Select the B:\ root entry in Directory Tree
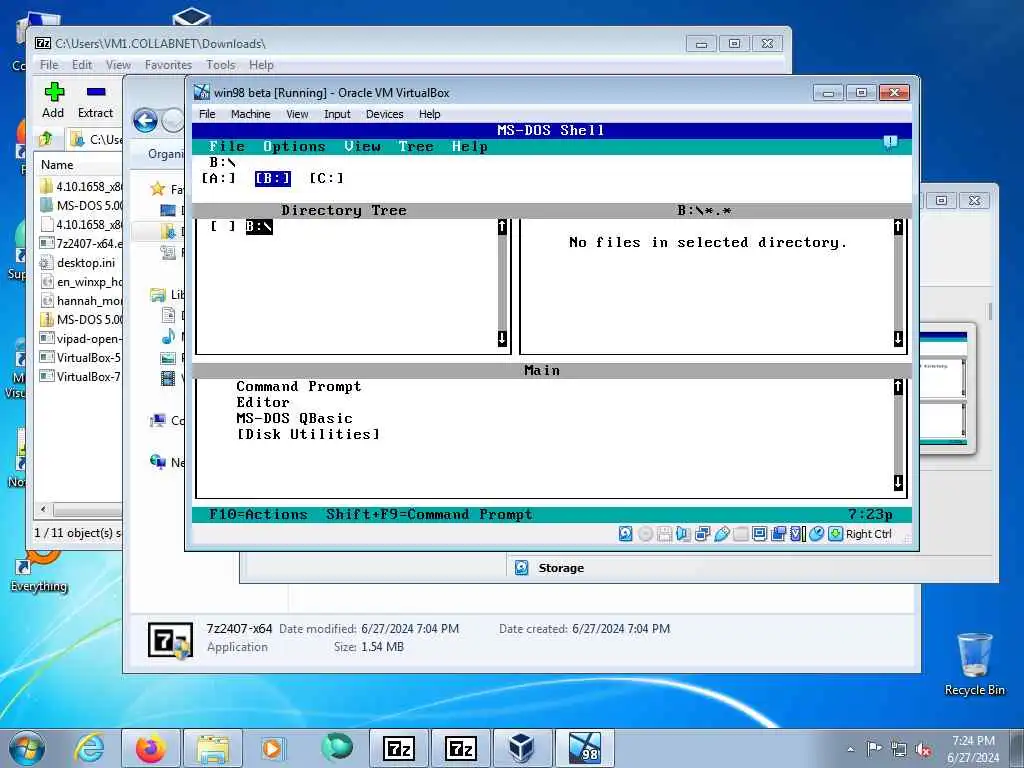The height and width of the screenshot is (768, 1024). tap(259, 227)
